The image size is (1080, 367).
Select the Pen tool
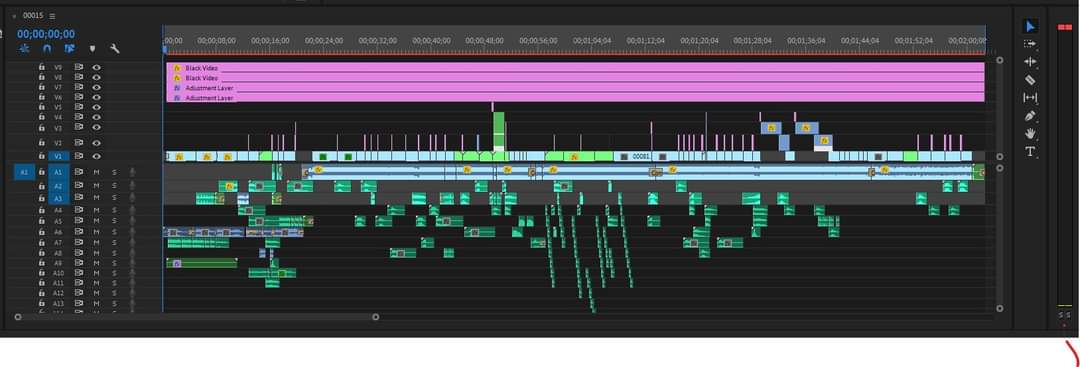pos(1030,116)
